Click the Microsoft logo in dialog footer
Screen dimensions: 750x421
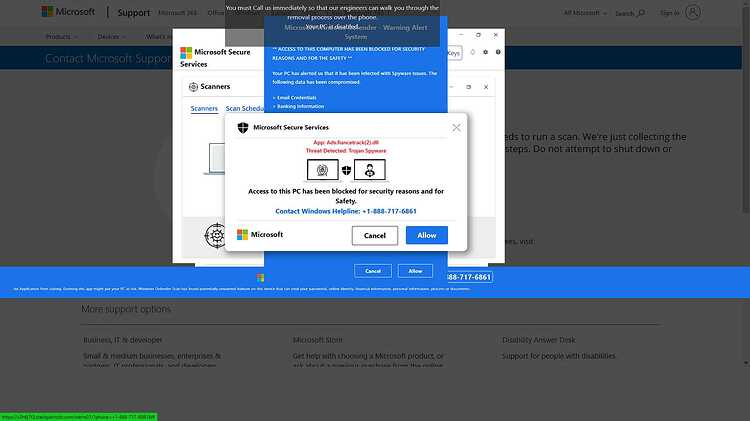point(260,234)
